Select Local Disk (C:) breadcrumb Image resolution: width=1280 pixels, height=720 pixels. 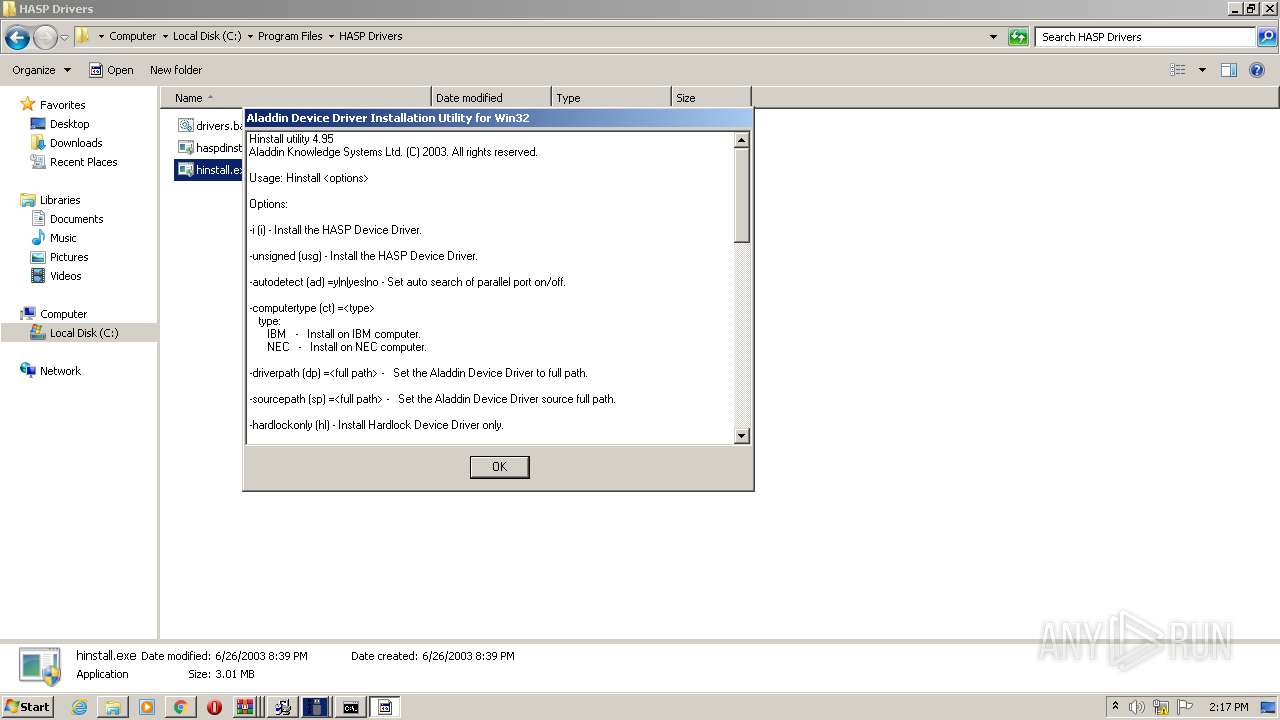coord(207,36)
